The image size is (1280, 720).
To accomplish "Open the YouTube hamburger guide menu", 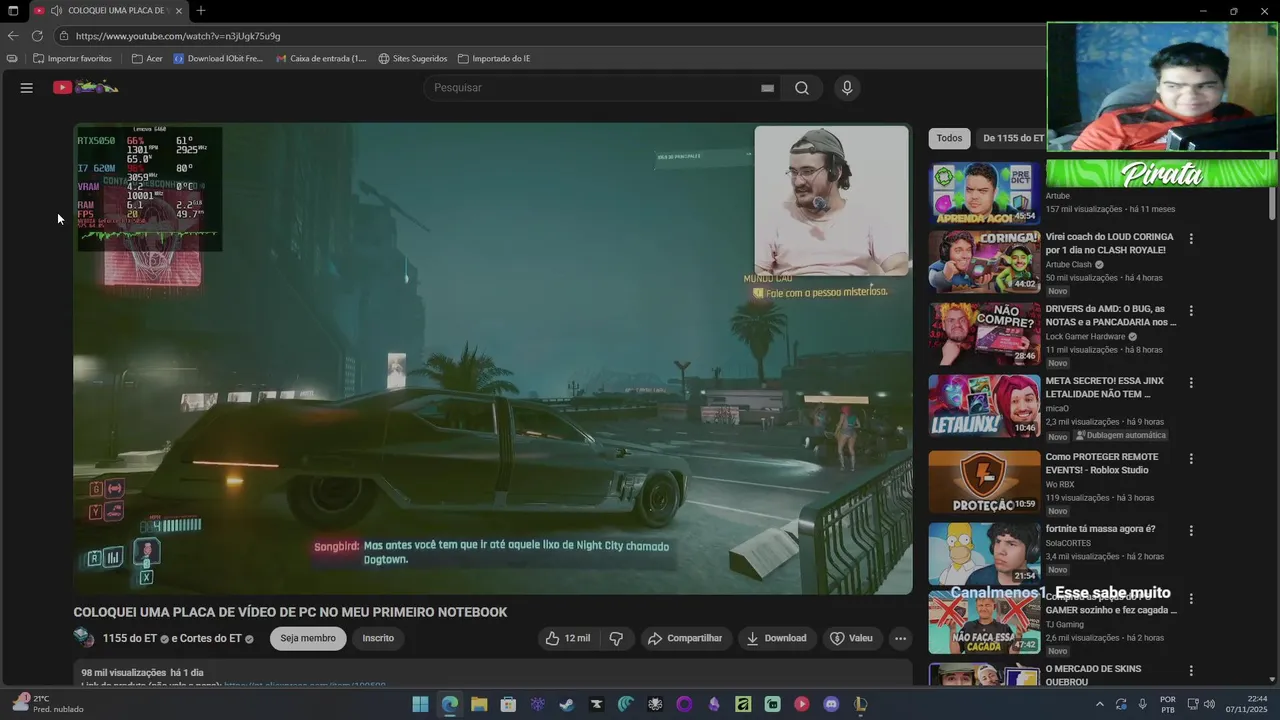I will coord(27,88).
